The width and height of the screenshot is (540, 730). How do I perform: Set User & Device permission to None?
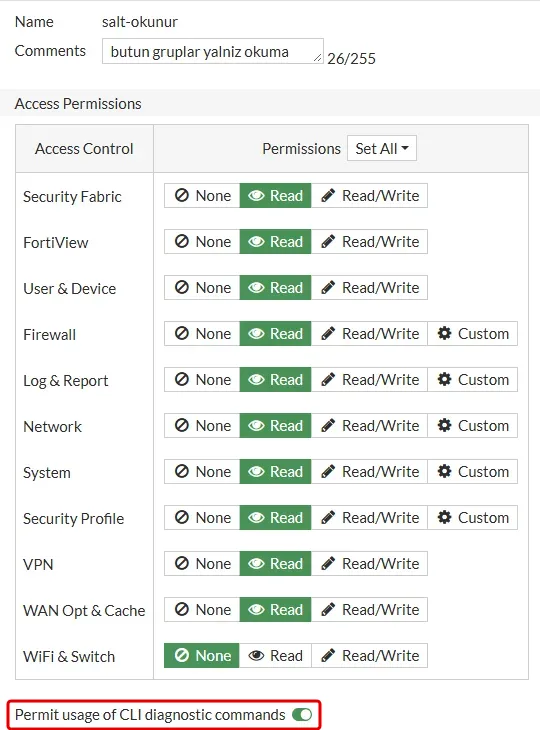(202, 288)
